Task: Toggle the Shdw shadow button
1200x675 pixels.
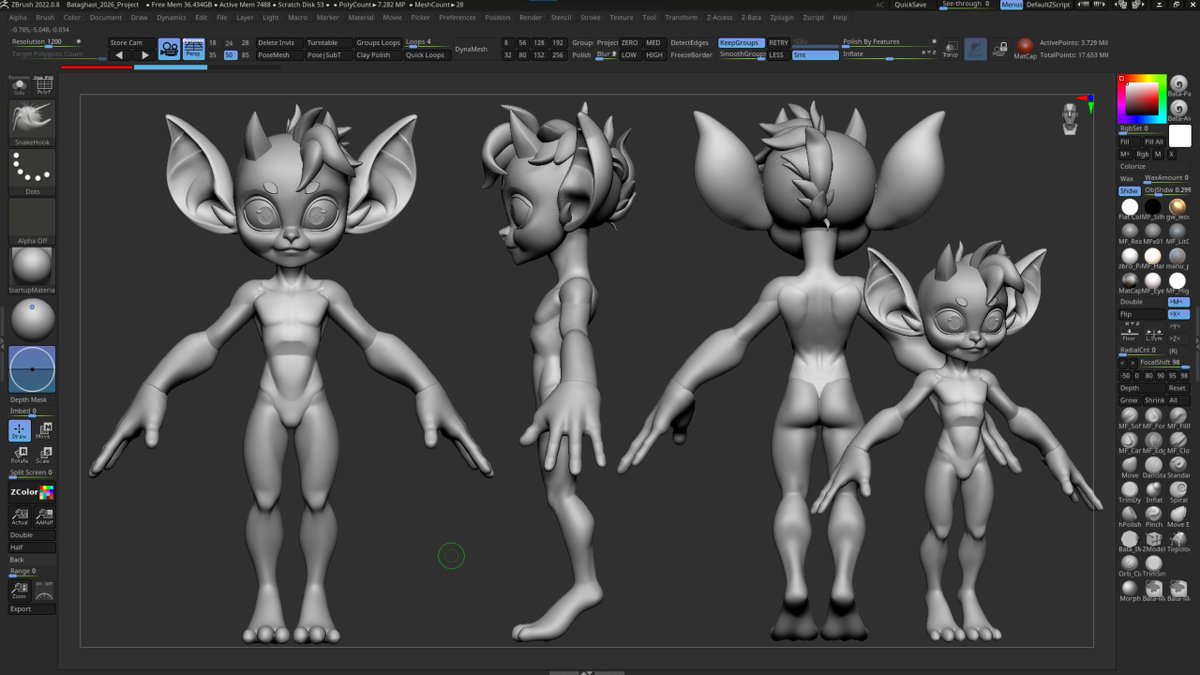Action: tap(1129, 190)
